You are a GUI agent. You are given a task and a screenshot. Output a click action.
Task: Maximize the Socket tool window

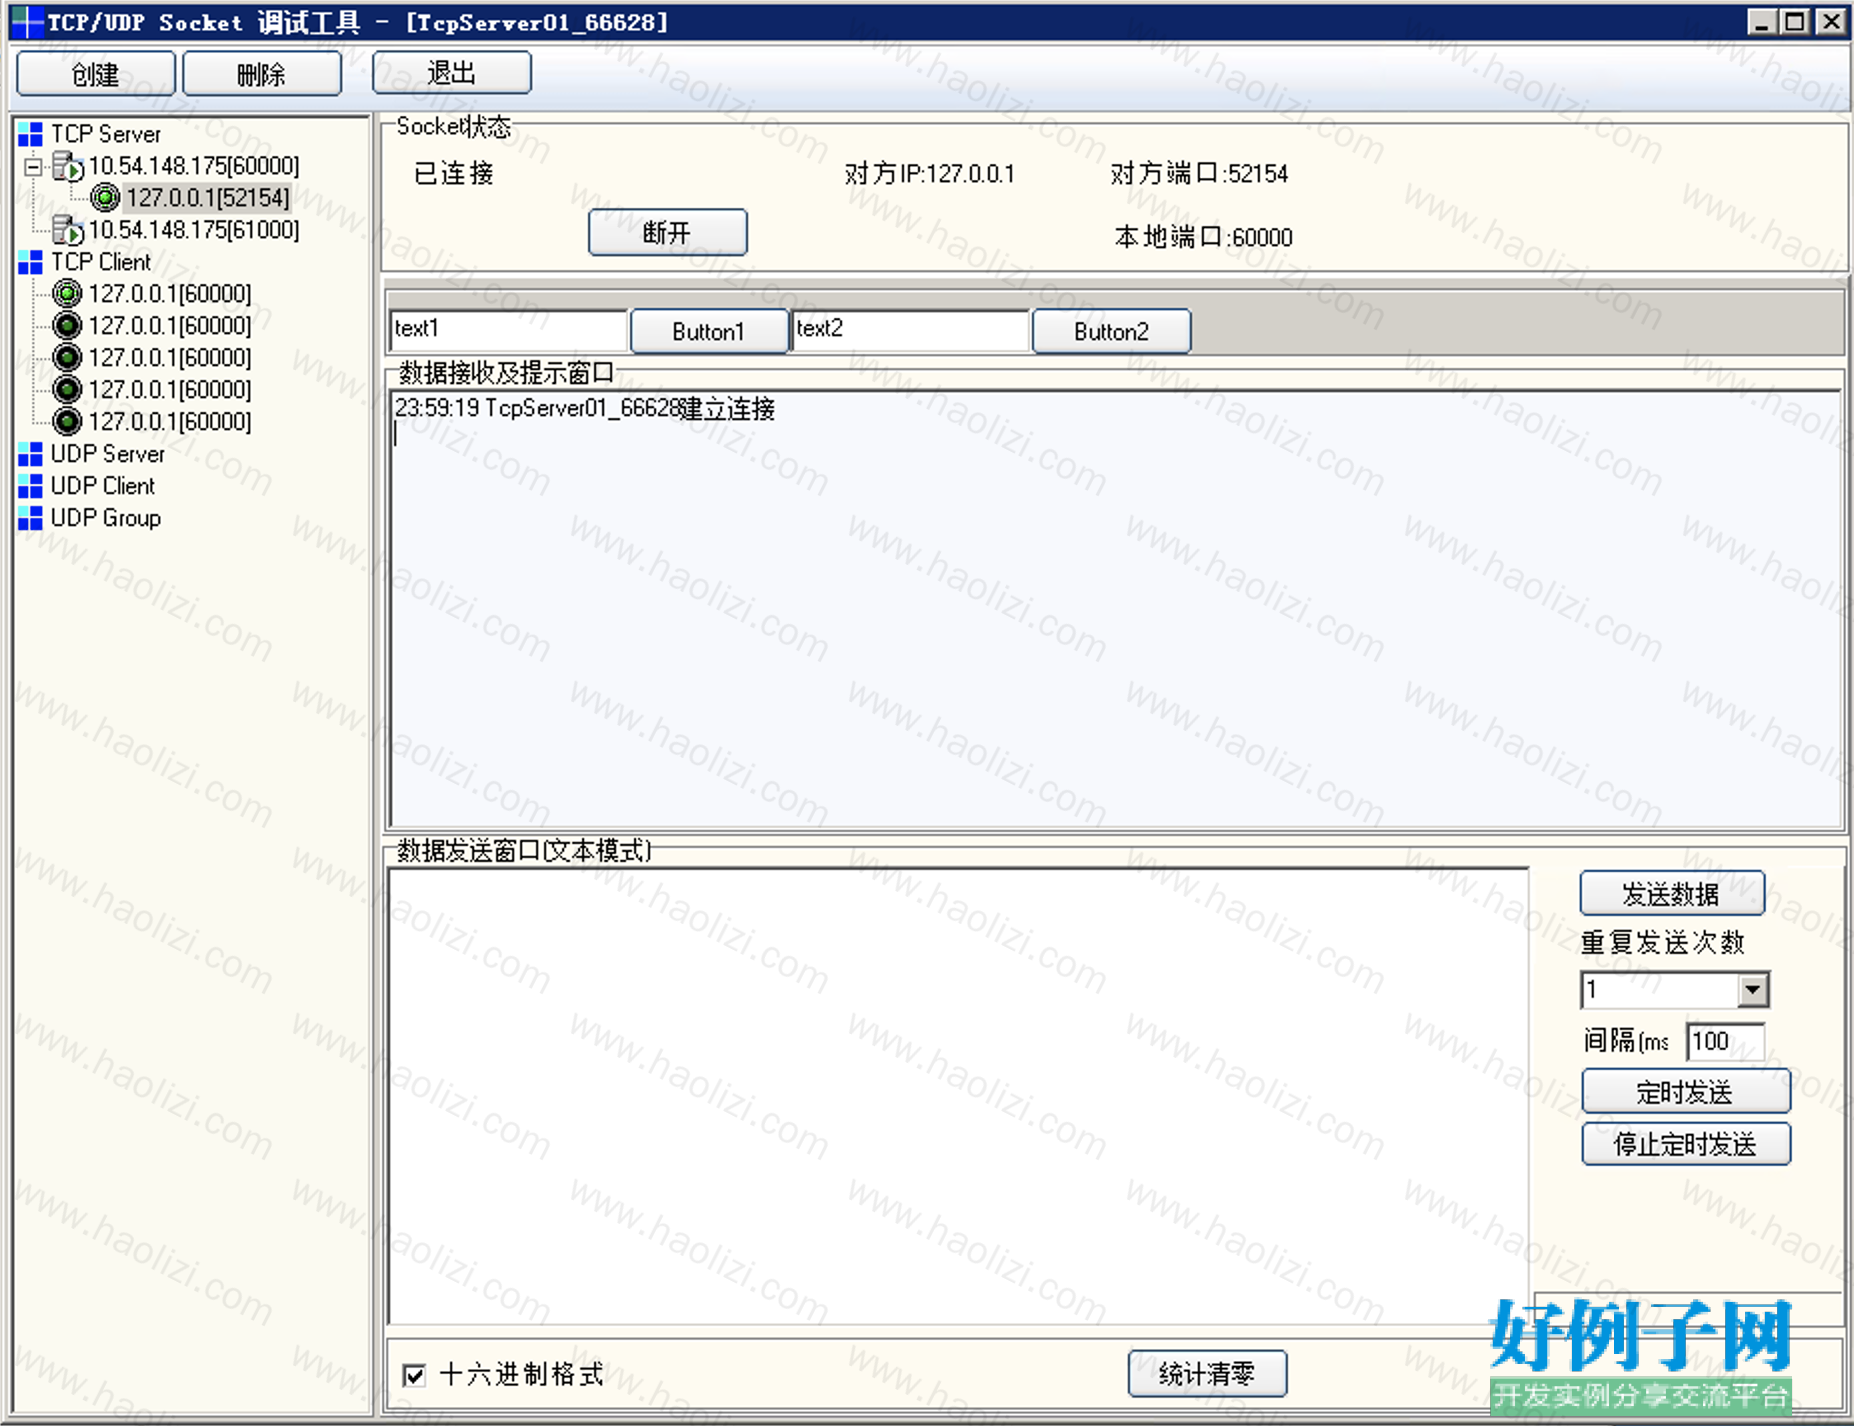click(x=1796, y=22)
